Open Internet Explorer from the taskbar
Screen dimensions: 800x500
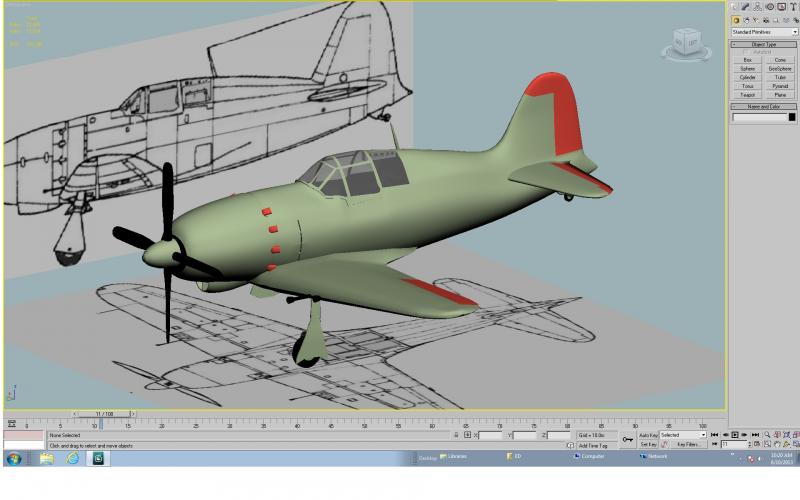point(72,459)
